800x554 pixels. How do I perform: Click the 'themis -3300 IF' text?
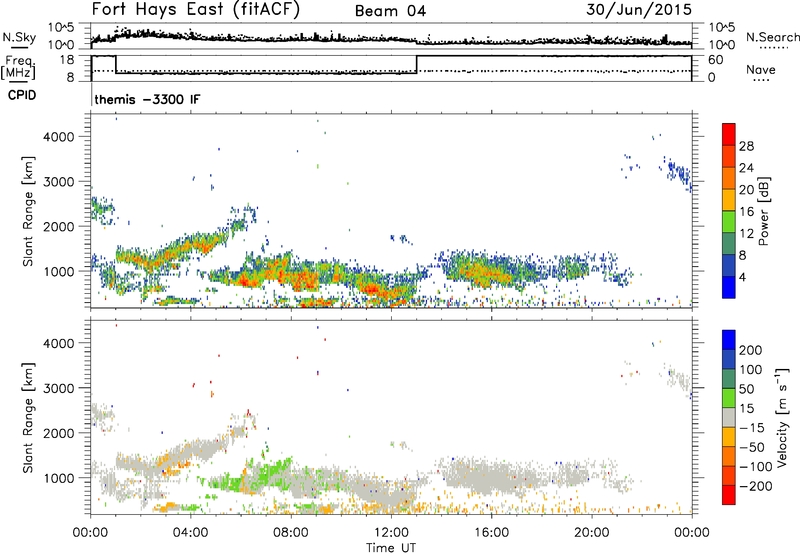tap(147, 99)
